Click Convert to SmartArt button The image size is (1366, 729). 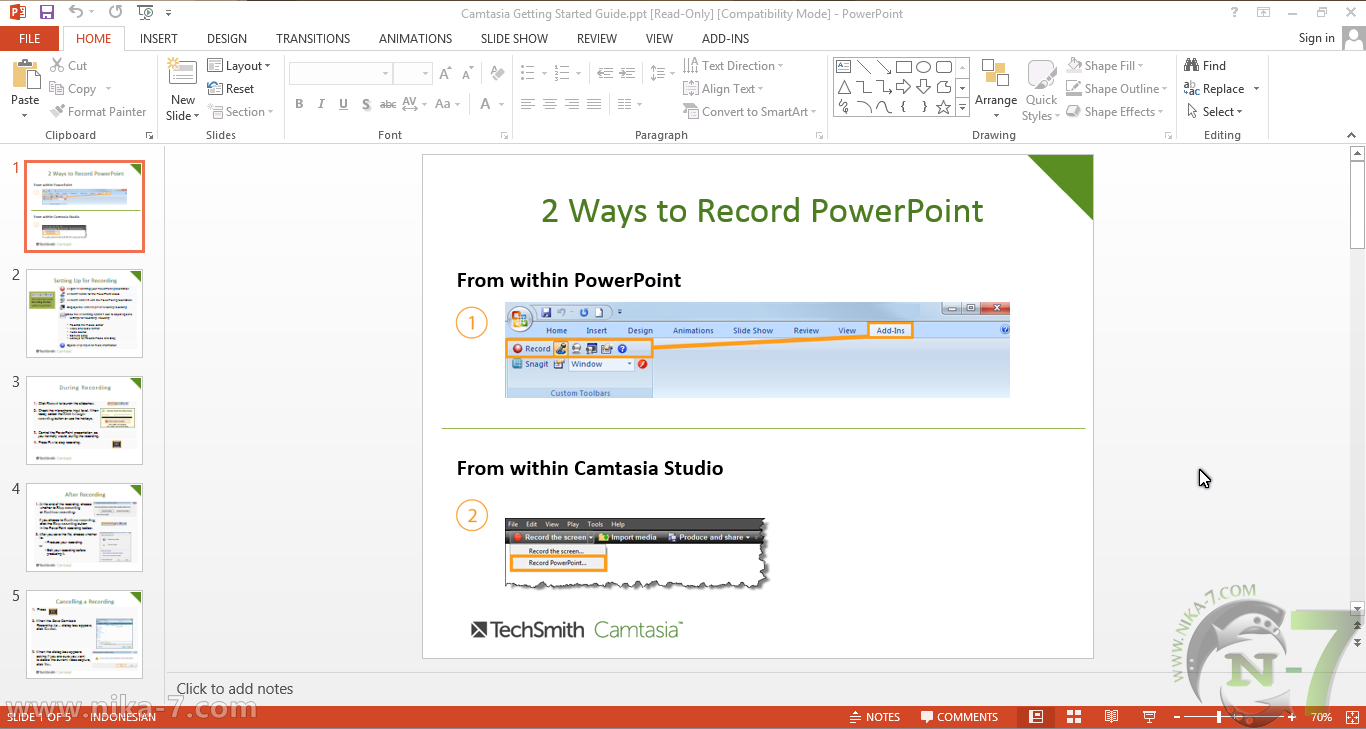pyautogui.click(x=750, y=112)
